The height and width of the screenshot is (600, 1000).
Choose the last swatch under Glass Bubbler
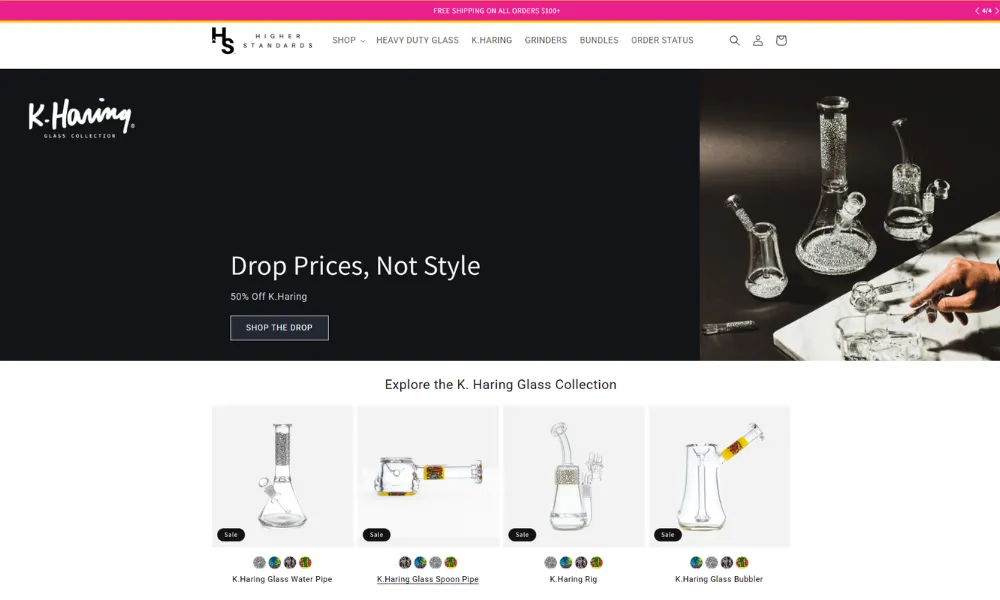742,563
